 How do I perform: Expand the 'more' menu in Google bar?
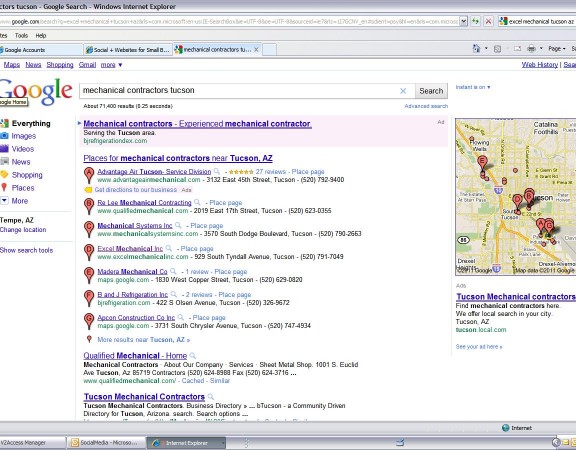111,65
